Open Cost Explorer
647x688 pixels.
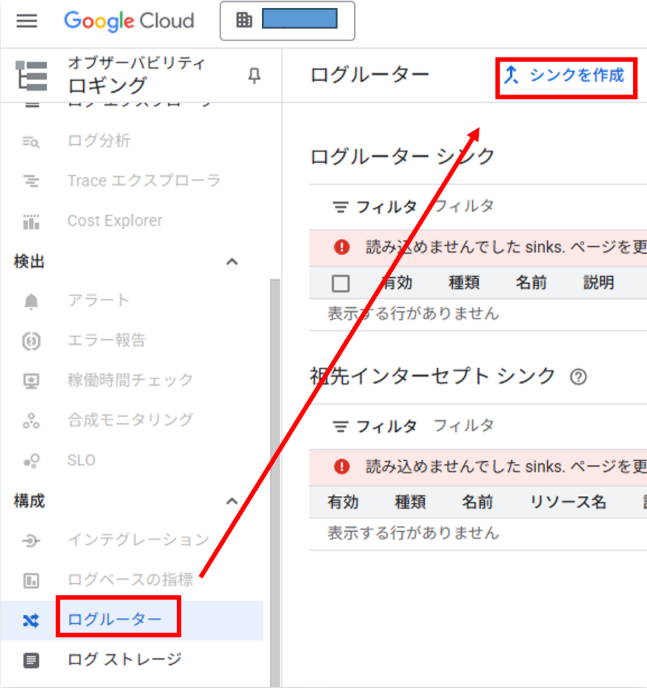pyautogui.click(x=115, y=220)
